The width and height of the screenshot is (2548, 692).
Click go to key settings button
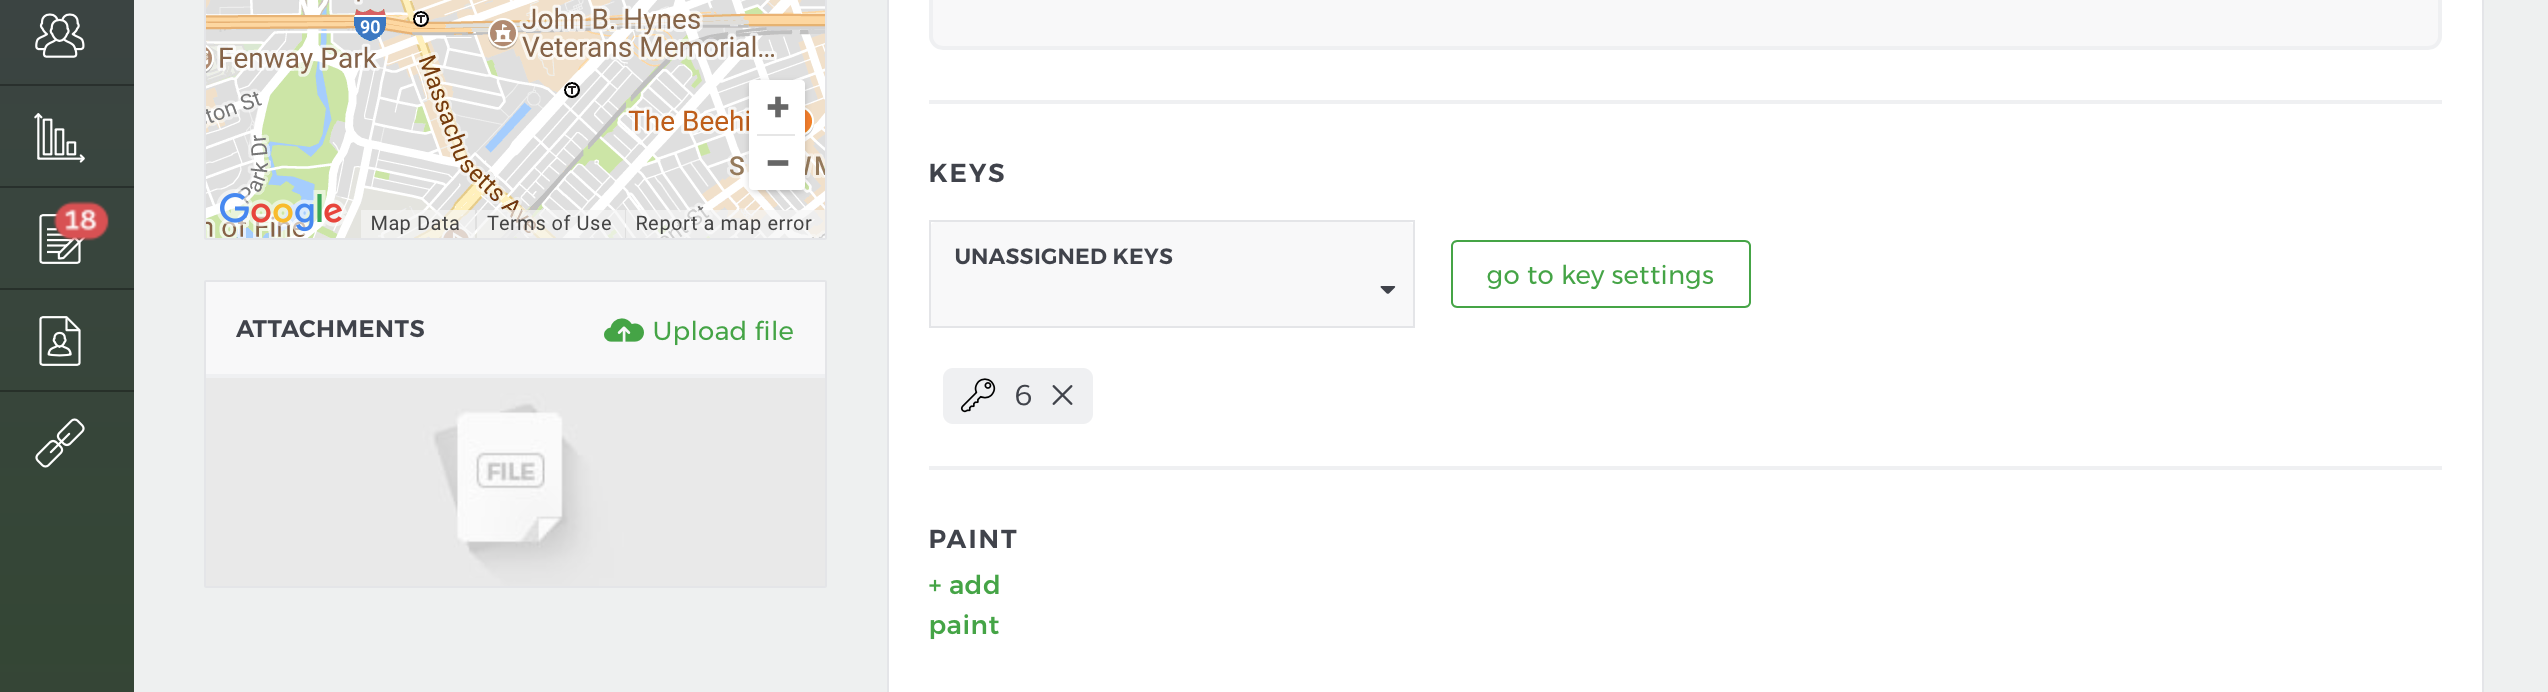pos(1600,274)
